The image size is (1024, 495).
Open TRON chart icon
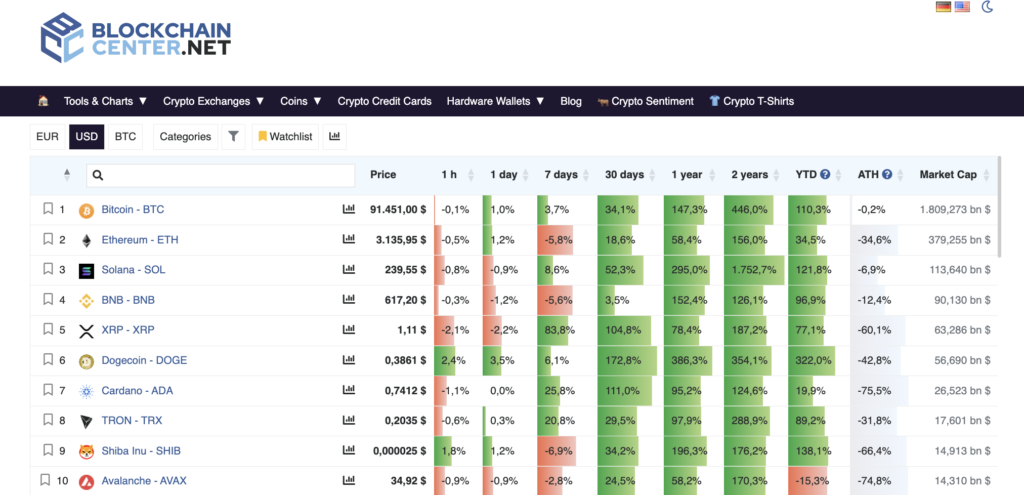349,420
